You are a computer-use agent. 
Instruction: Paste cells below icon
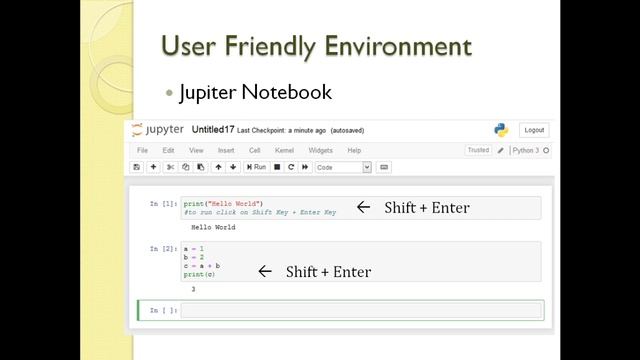[x=201, y=167]
